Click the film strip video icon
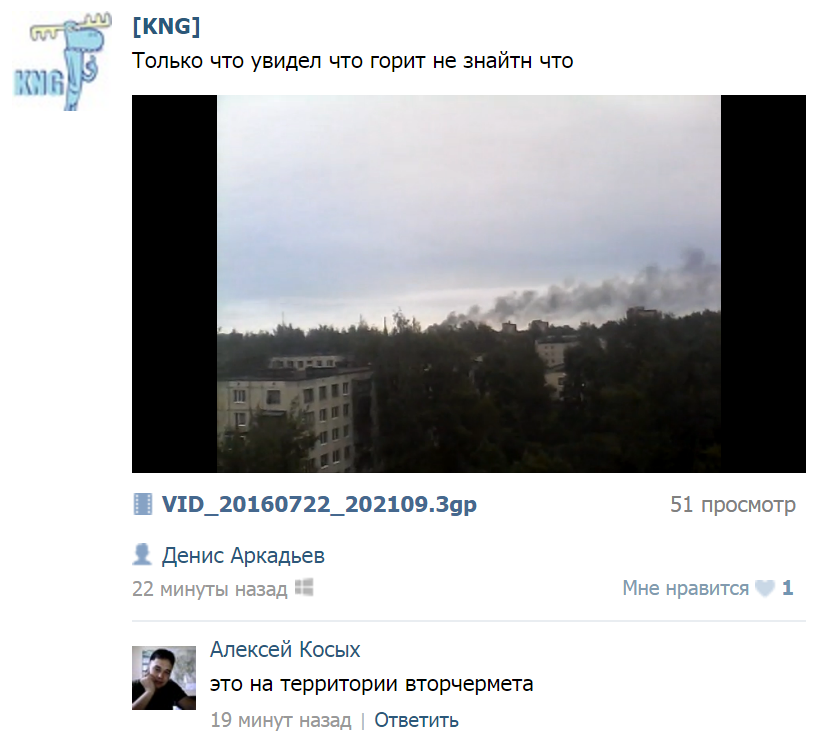 tap(143, 504)
